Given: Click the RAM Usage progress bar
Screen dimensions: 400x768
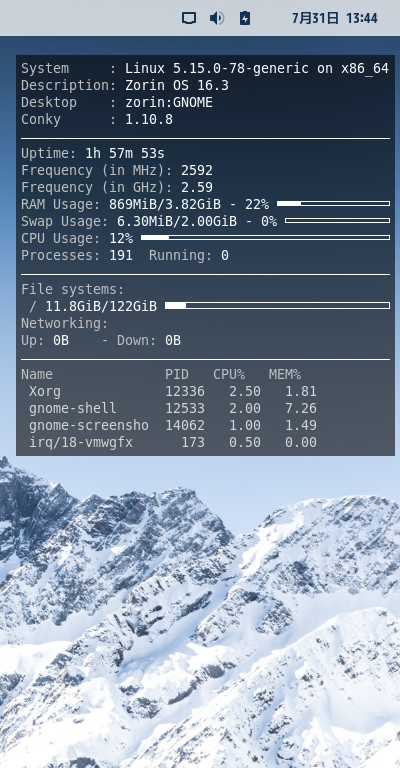Looking at the screenshot, I should pos(333,204).
